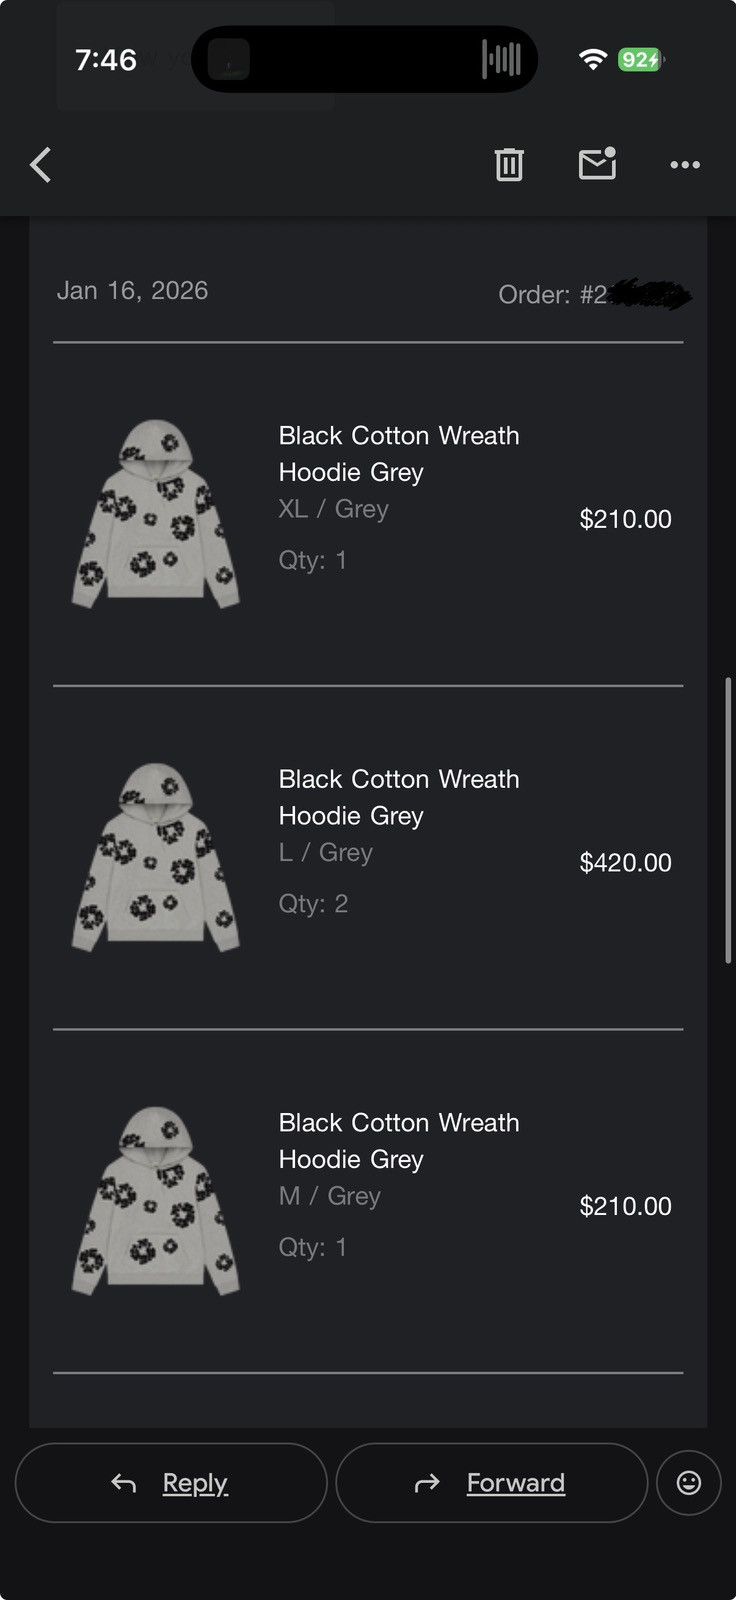Open the three-dot more options menu
Screen dimensions: 736x1600
point(685,165)
